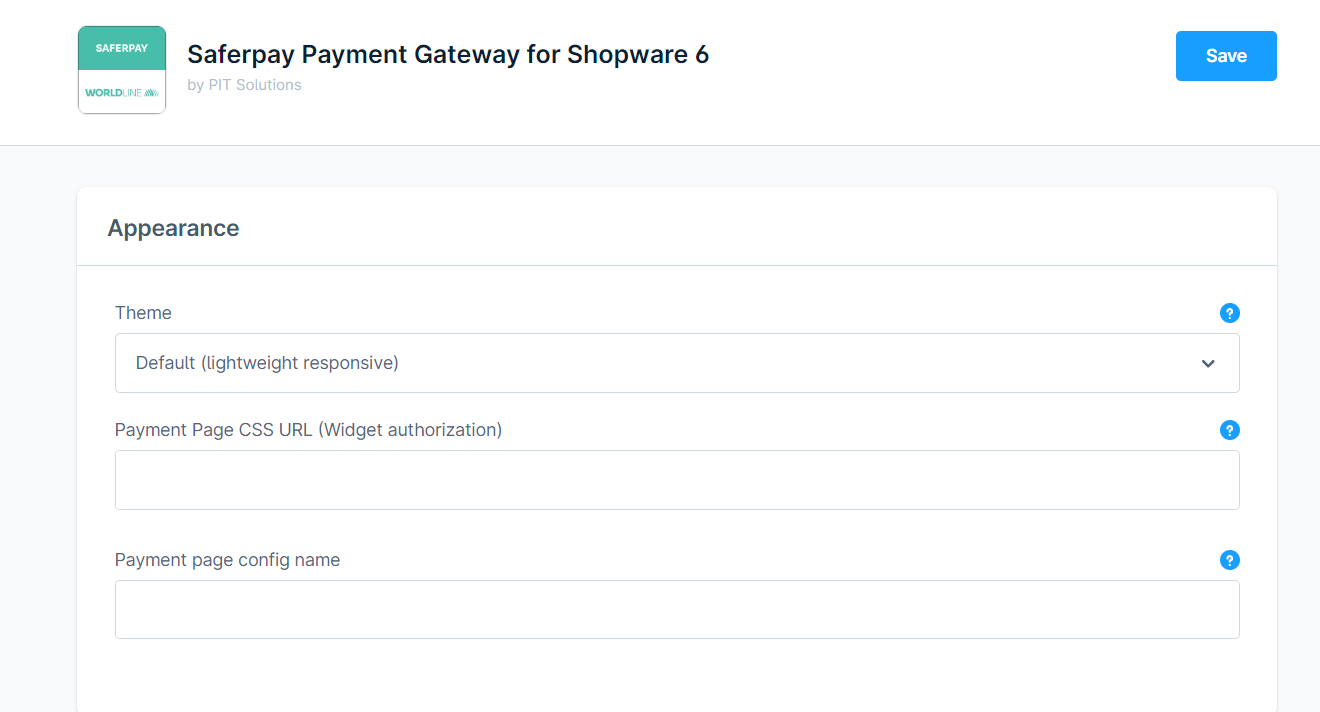Show help icon for Payment Page CSS URL

(x=1230, y=430)
